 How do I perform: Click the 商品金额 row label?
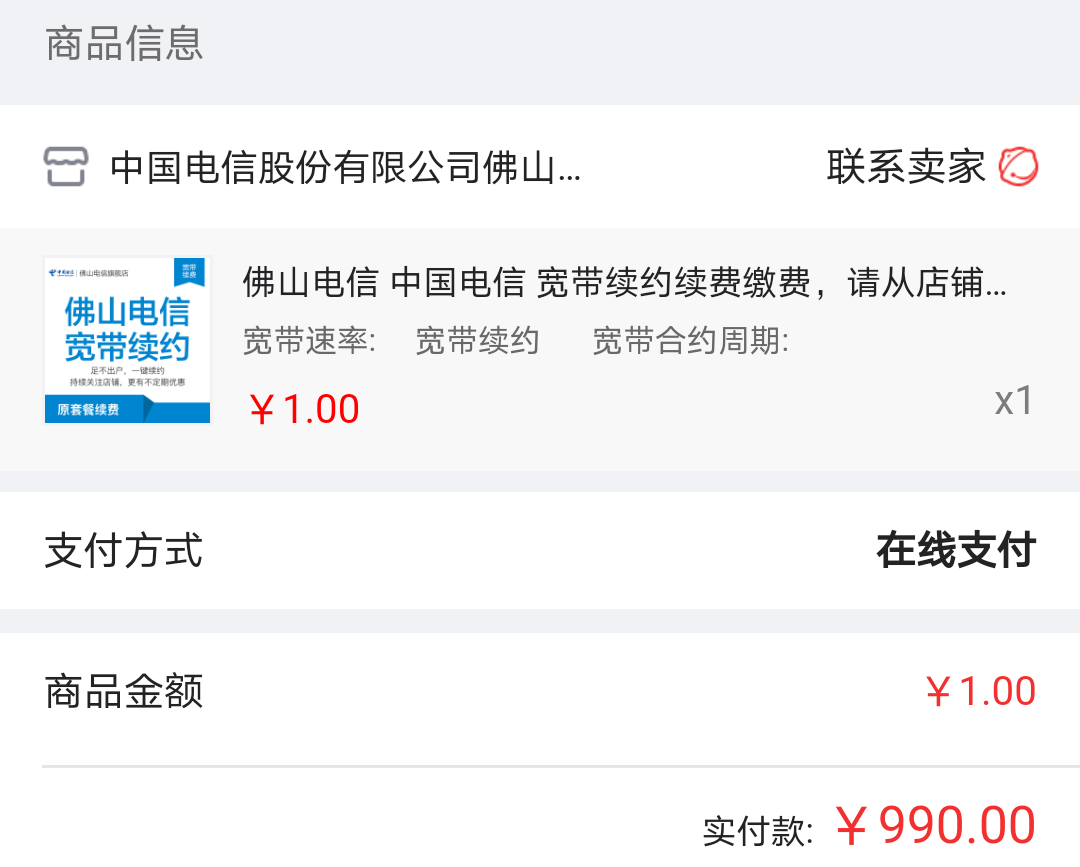pos(124,691)
